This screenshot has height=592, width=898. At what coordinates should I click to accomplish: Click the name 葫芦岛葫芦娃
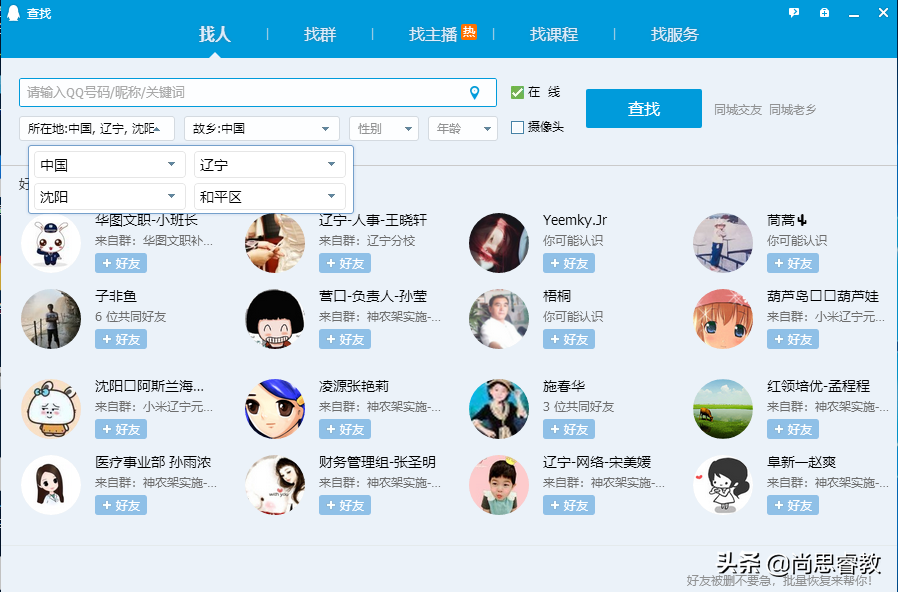(x=823, y=296)
